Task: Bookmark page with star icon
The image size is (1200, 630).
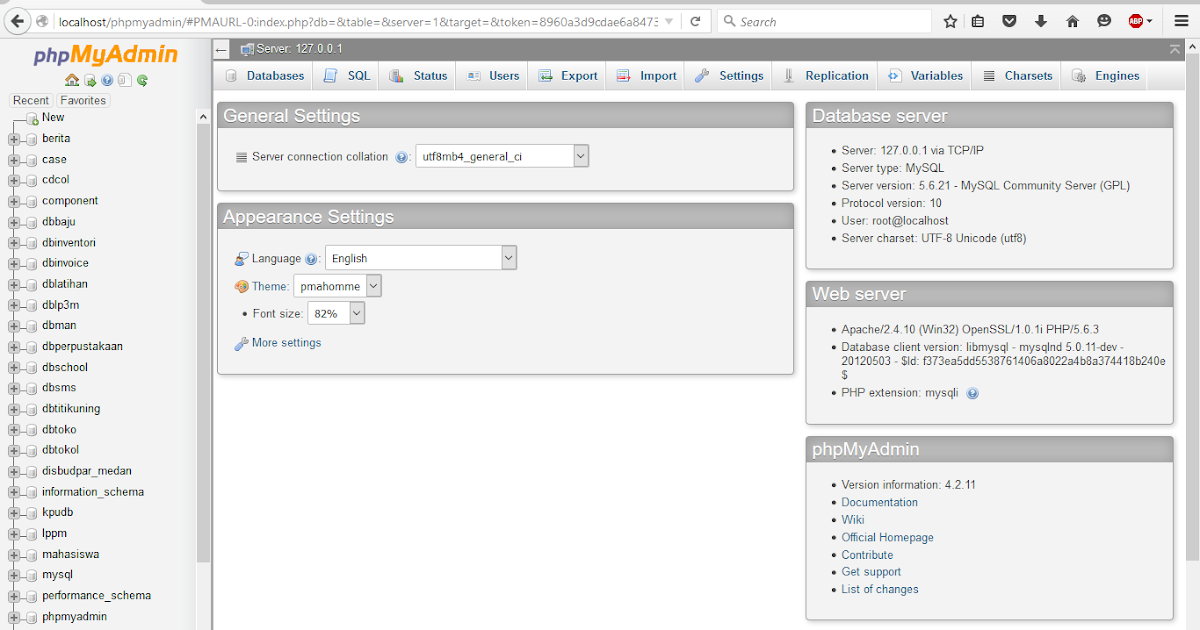Action: click(950, 21)
